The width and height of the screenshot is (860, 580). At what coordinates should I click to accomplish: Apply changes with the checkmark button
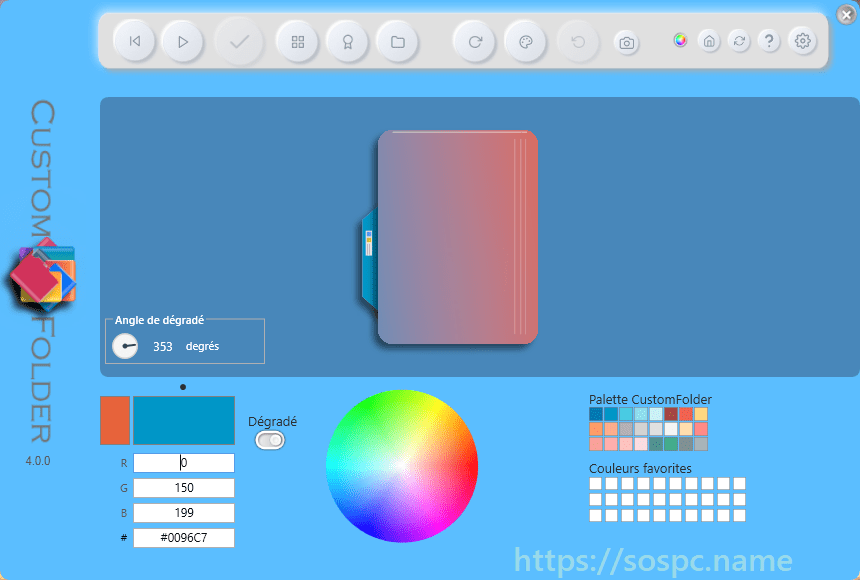coord(239,42)
